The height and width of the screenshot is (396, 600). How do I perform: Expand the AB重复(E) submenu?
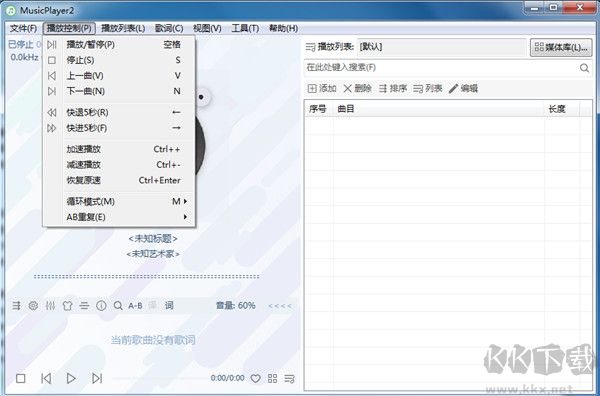[119, 217]
